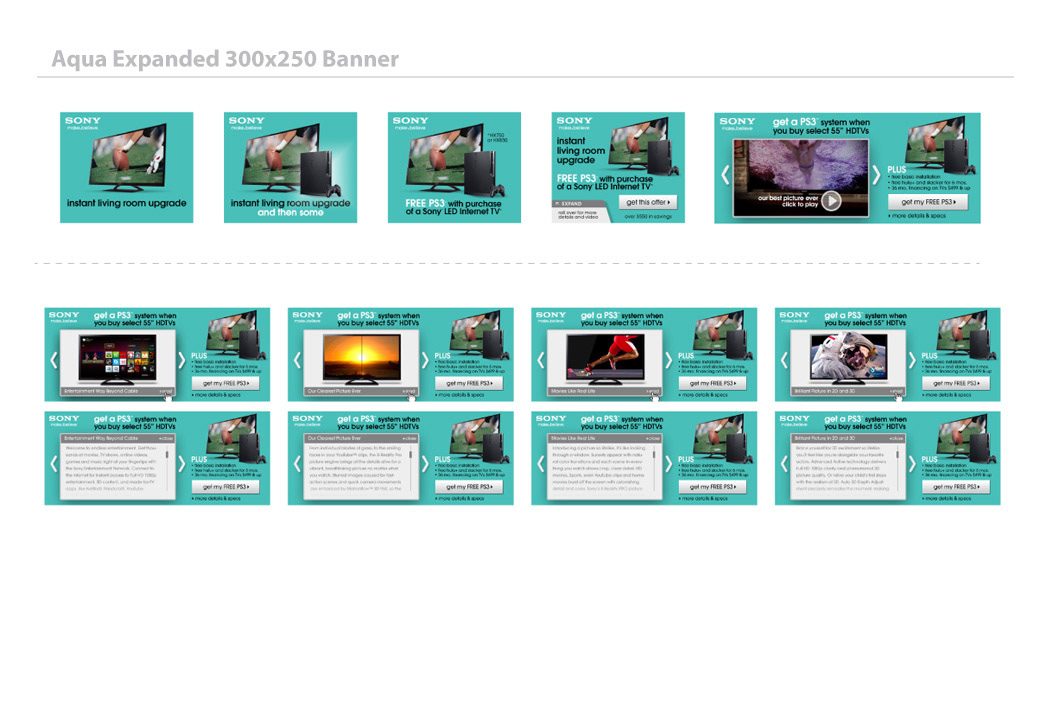The width and height of the screenshot is (1050, 713).
Task: Click scrollbar in Movies Like Real Life text panel
Action: tap(654, 455)
